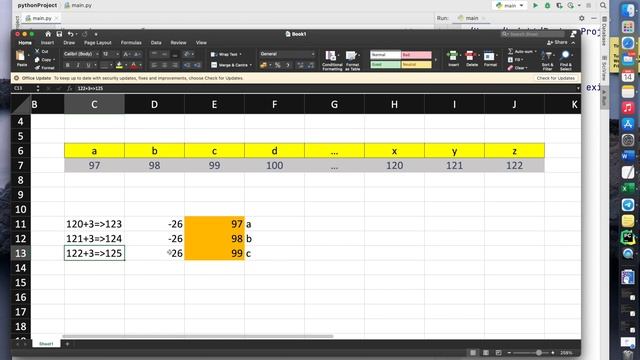Toggle underline formatting
This screenshot has height=360, width=640.
click(x=88, y=65)
